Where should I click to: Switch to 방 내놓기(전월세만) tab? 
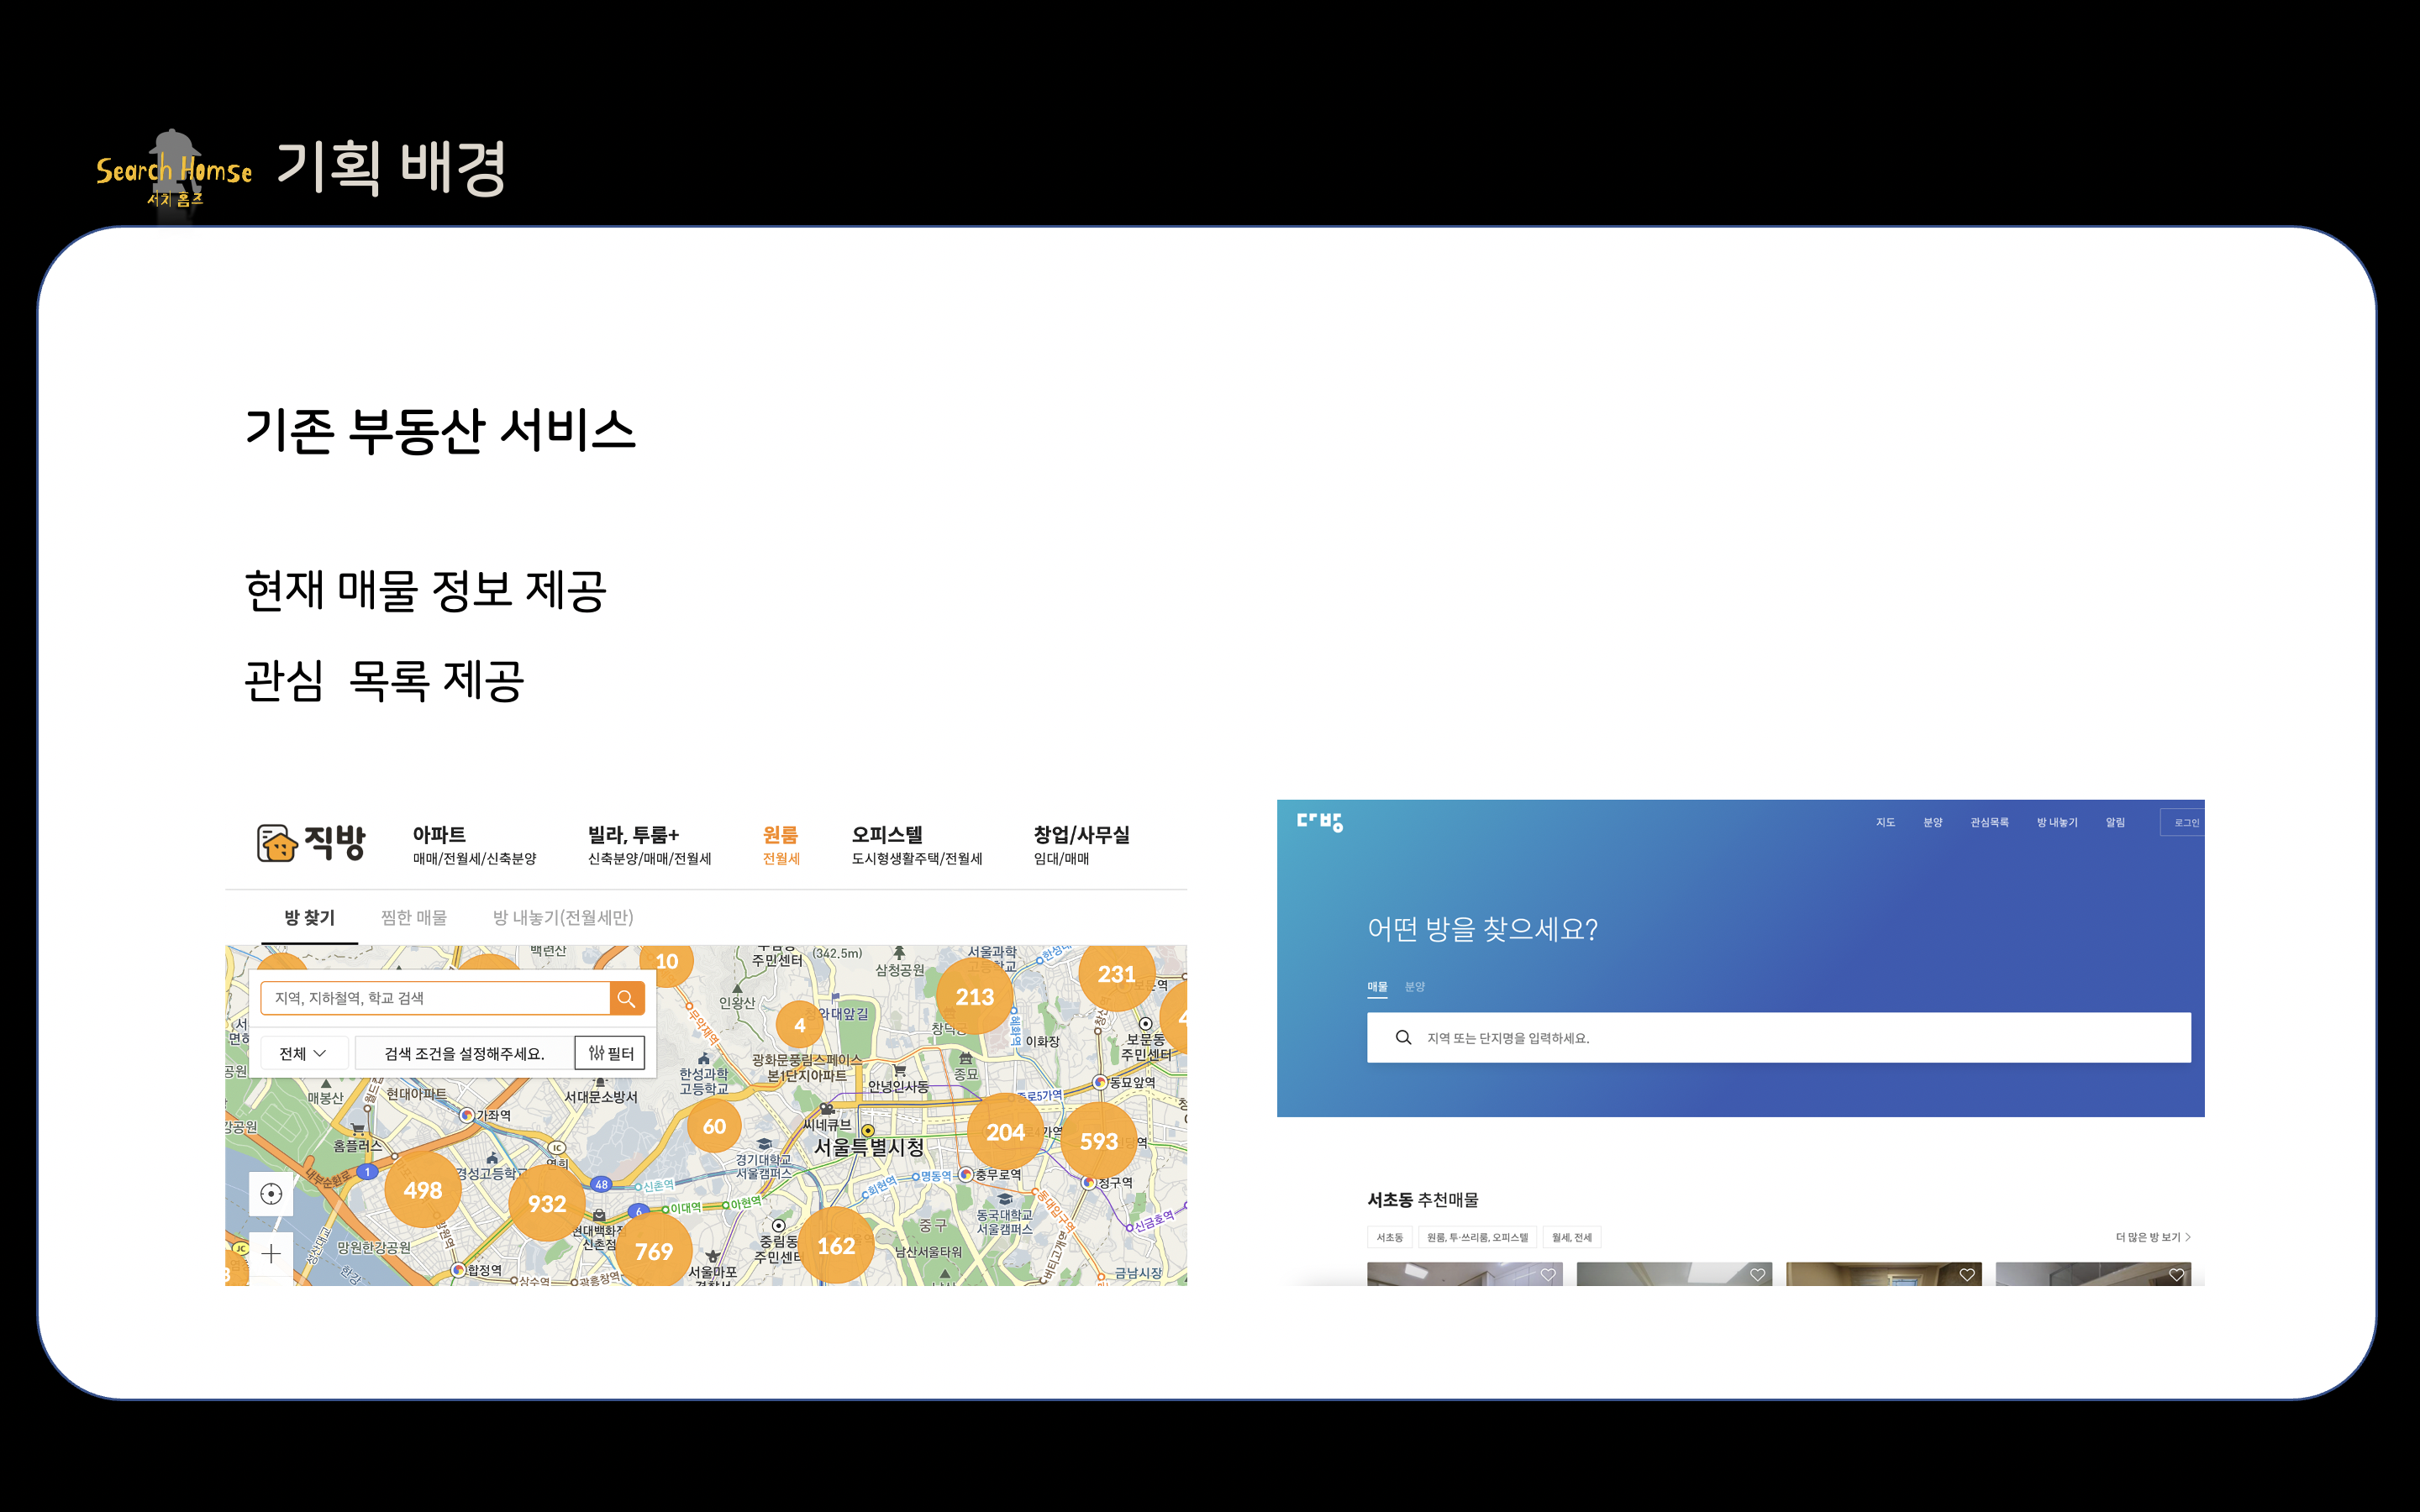563,917
